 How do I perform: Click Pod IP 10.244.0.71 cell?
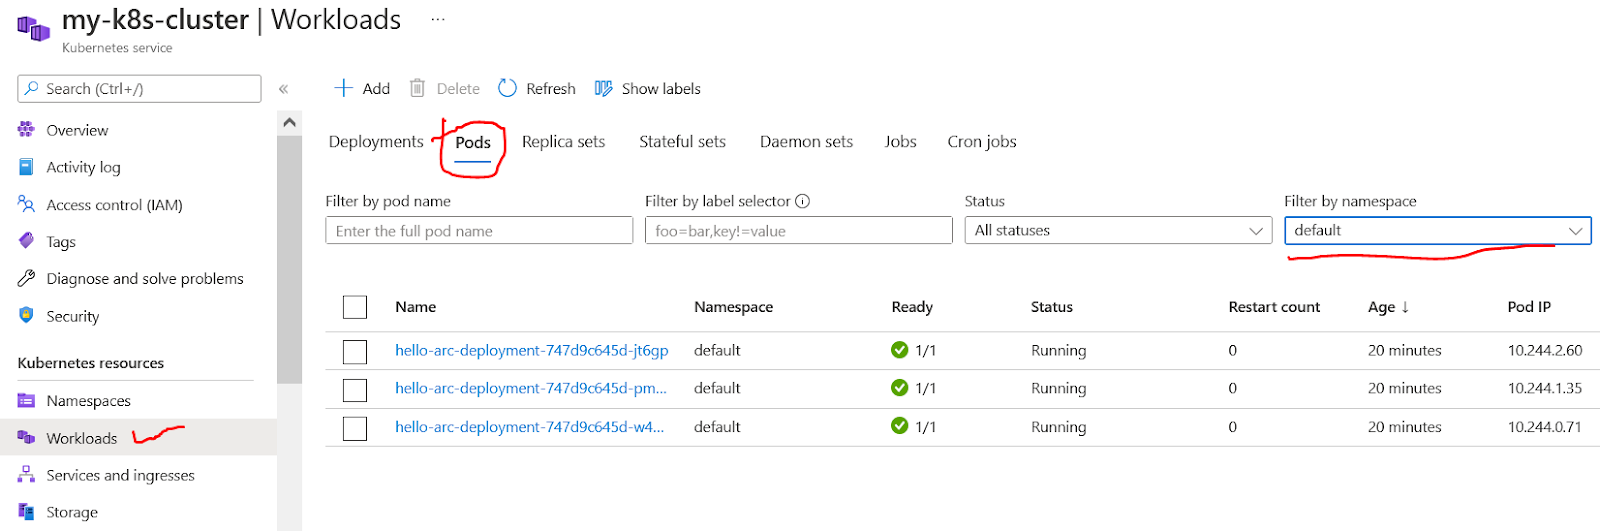(x=1545, y=426)
